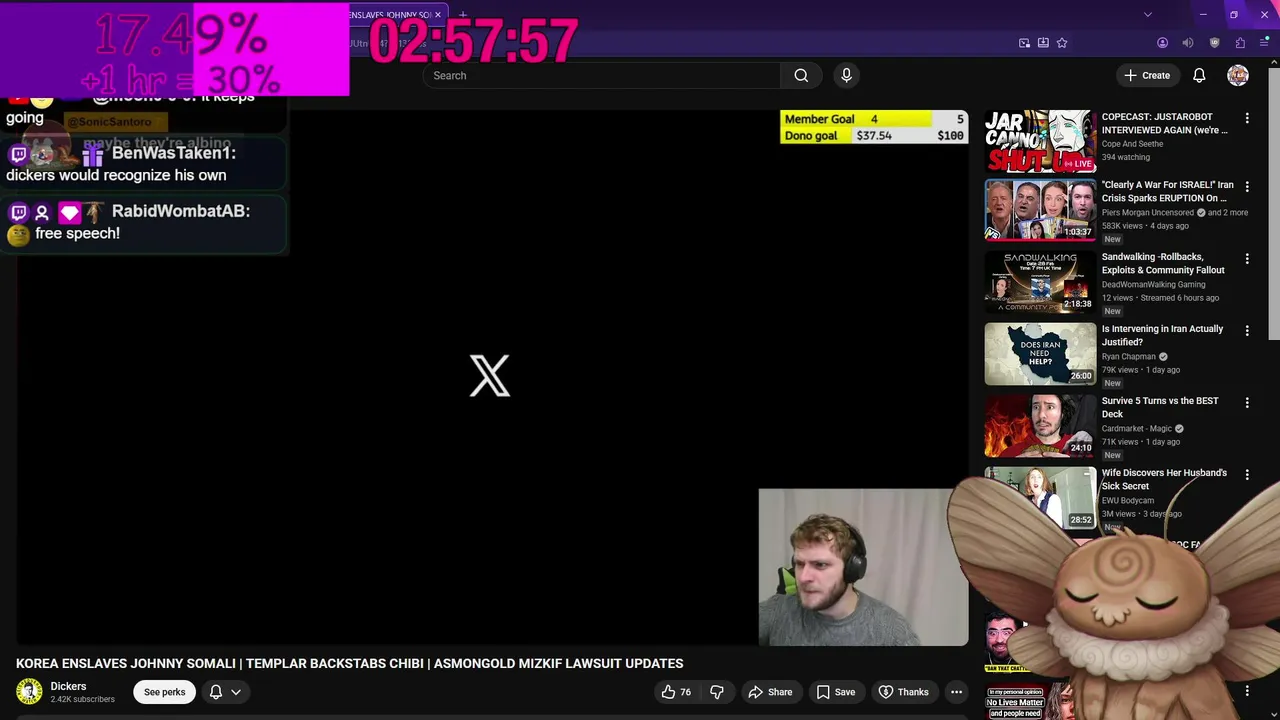Viewport: 1280px width, 720px height.
Task: Open options for Piers Morgan Iran video
Action: tap(1247, 186)
